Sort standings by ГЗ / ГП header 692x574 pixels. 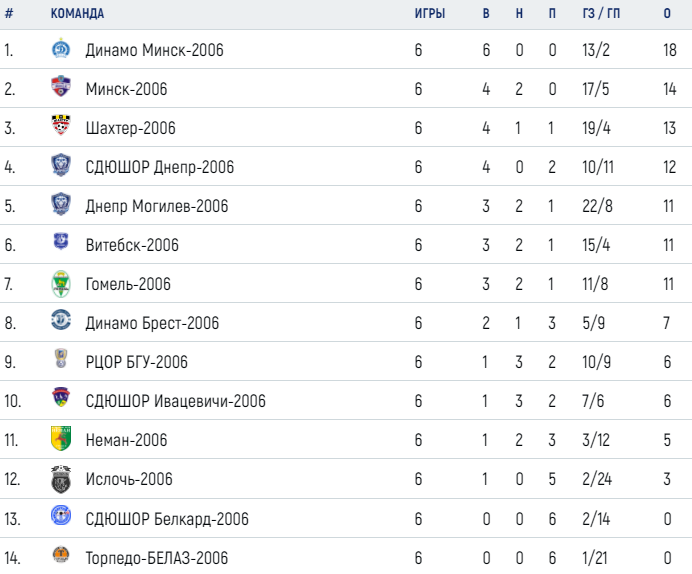coord(601,14)
